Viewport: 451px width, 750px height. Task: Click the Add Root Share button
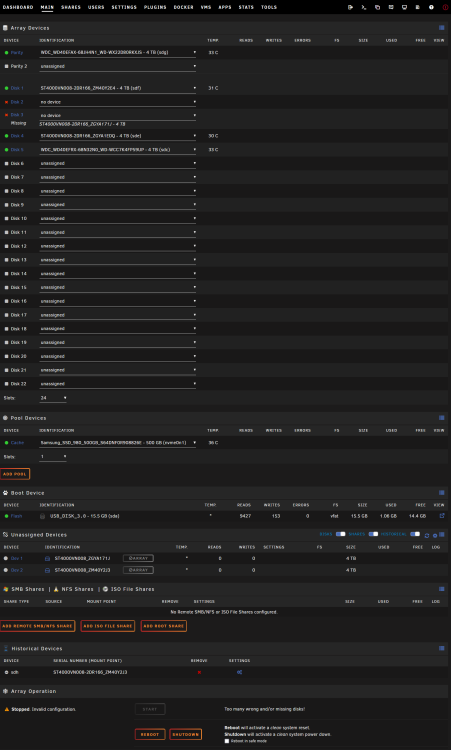coord(164,626)
